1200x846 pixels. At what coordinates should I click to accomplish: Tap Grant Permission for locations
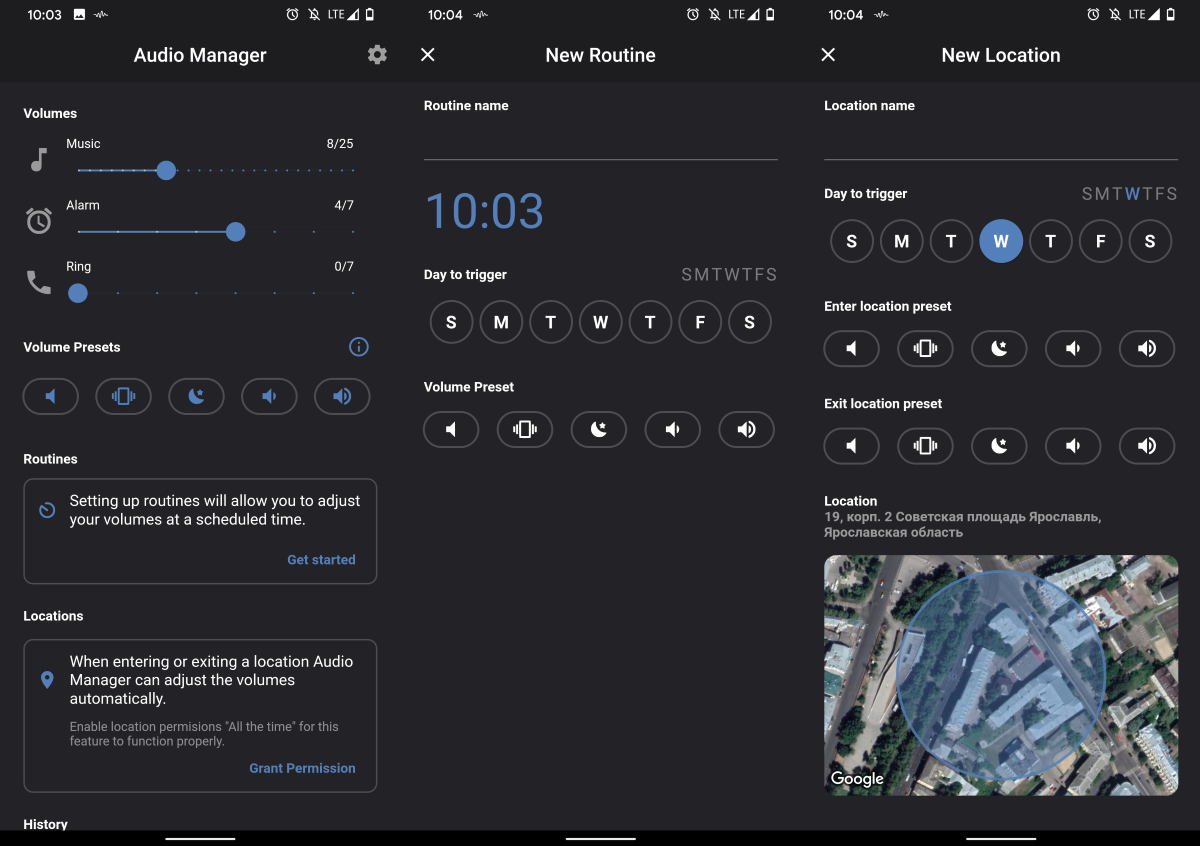click(x=302, y=768)
